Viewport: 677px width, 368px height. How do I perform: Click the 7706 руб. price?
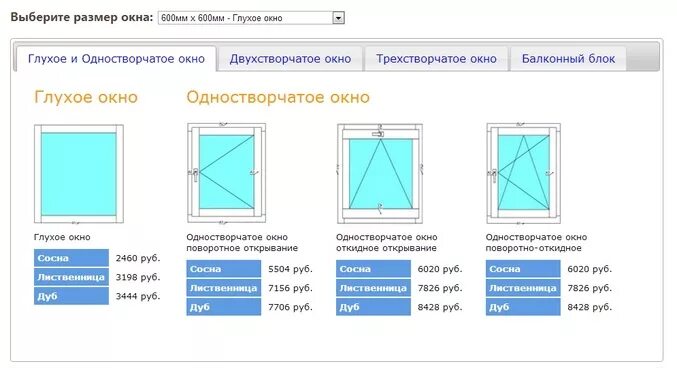290,307
